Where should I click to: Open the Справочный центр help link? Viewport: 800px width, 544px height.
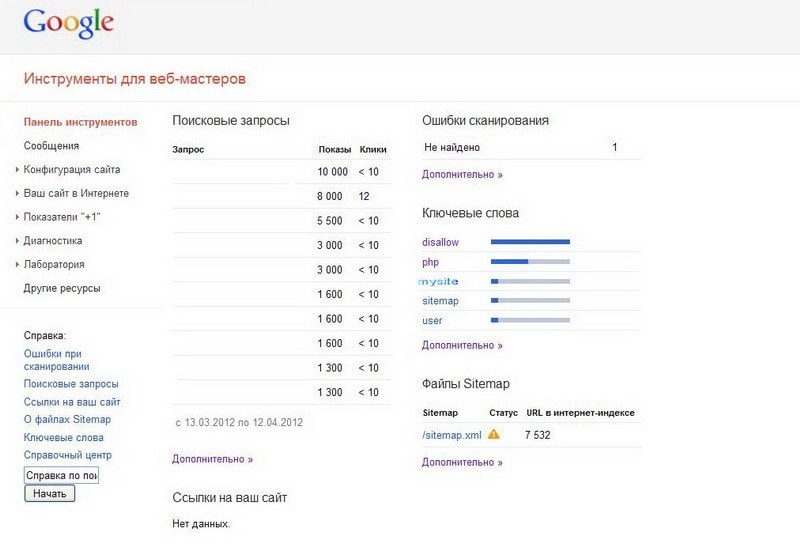[x=67, y=455]
